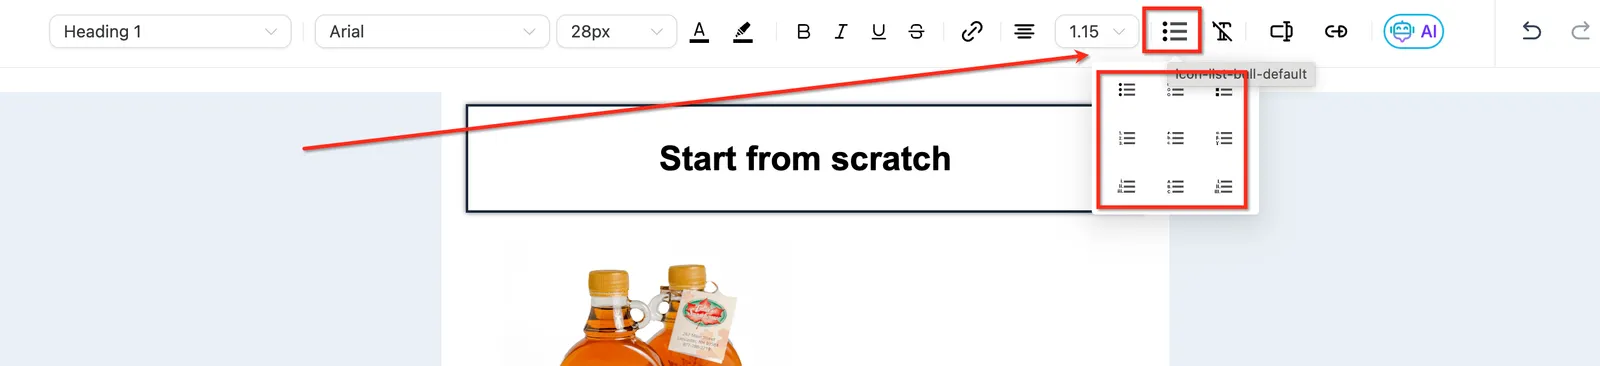Redo the last action
The height and width of the screenshot is (366, 1600).
[1580, 32]
